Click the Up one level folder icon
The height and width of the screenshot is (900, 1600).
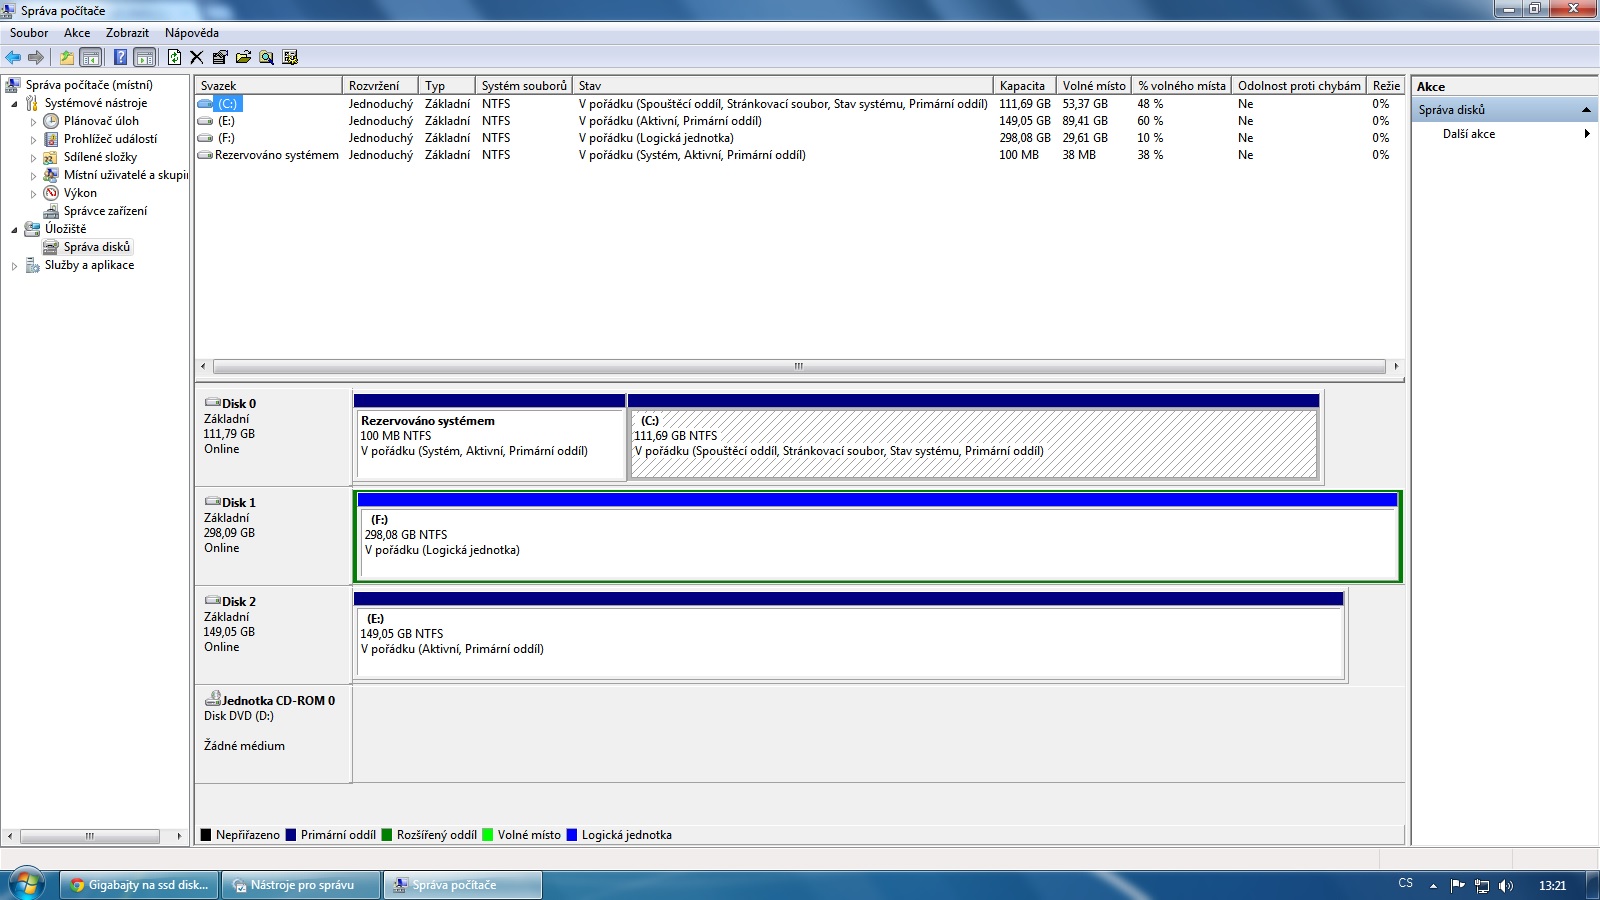[66, 57]
